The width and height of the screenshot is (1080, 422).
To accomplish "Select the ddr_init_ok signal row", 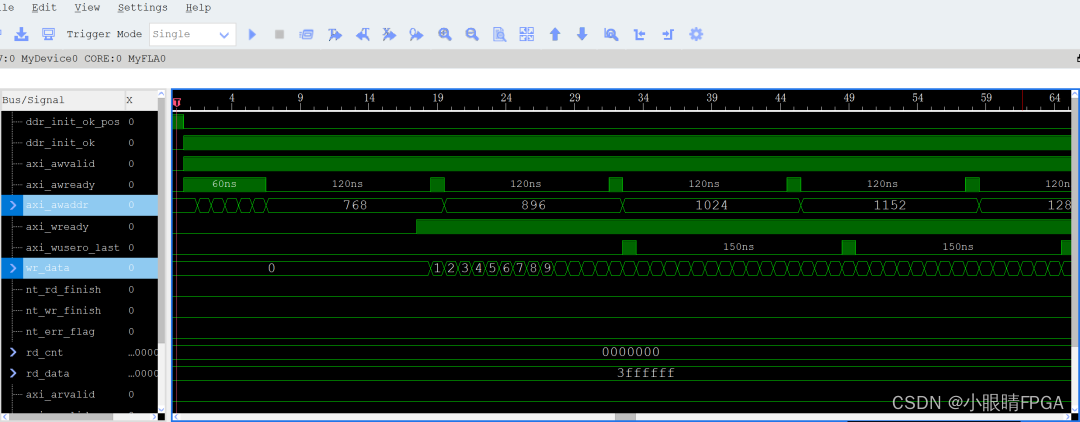I will pyautogui.click(x=79, y=143).
